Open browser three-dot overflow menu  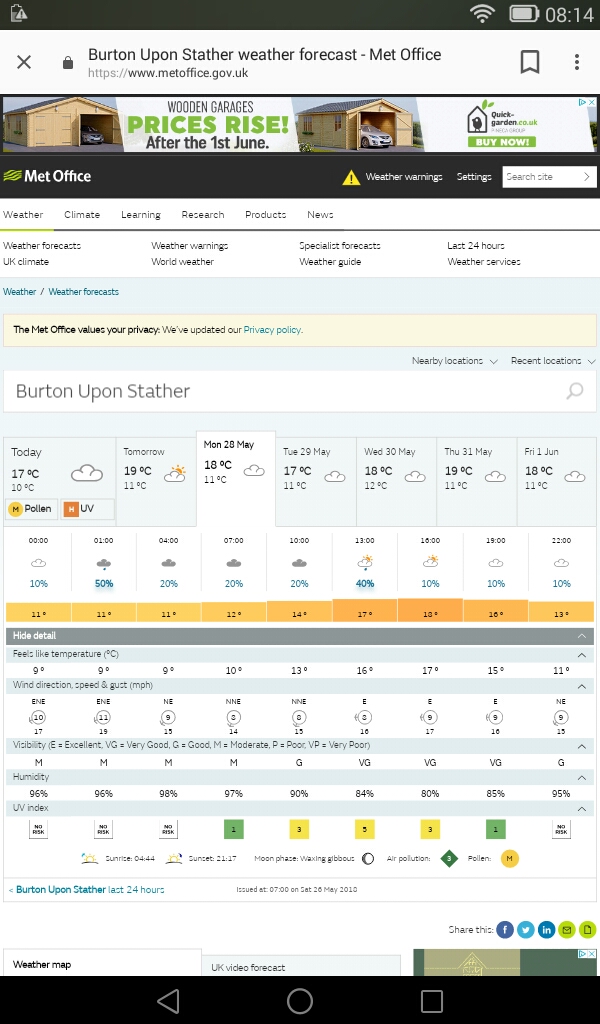tap(576, 62)
